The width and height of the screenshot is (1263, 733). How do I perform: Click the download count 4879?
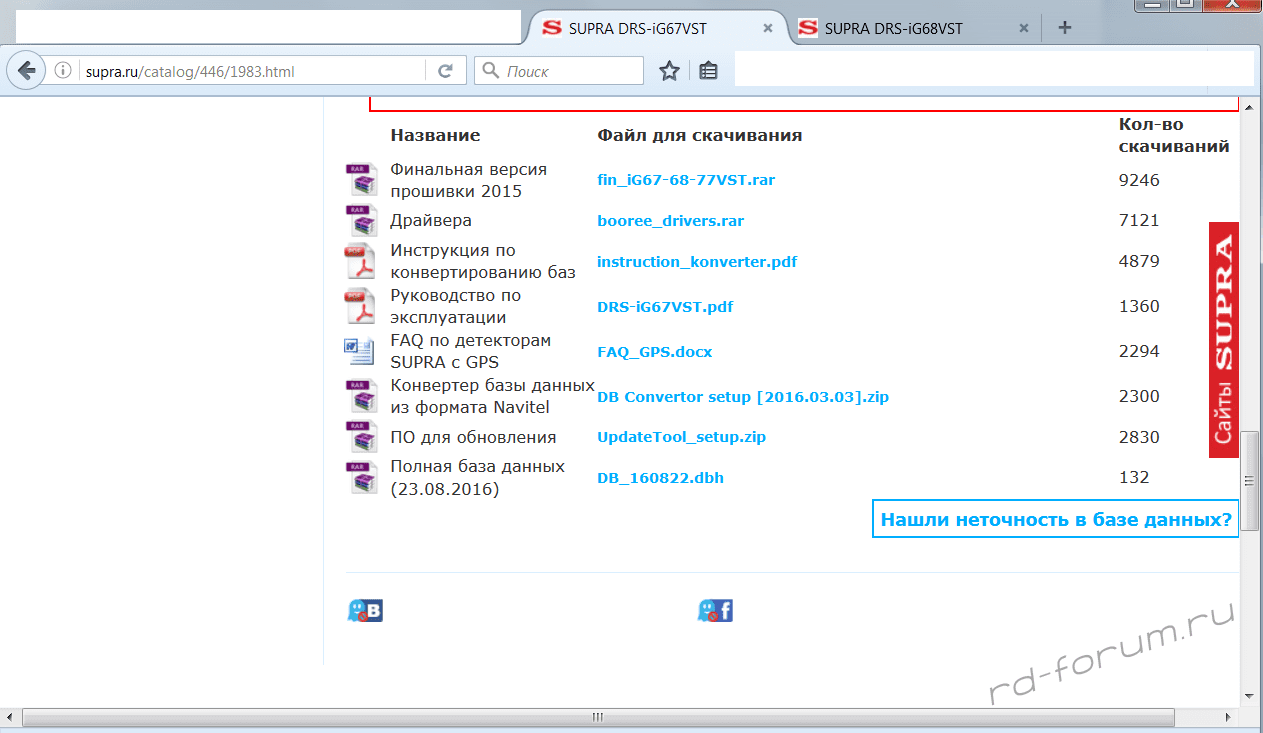click(x=1139, y=262)
